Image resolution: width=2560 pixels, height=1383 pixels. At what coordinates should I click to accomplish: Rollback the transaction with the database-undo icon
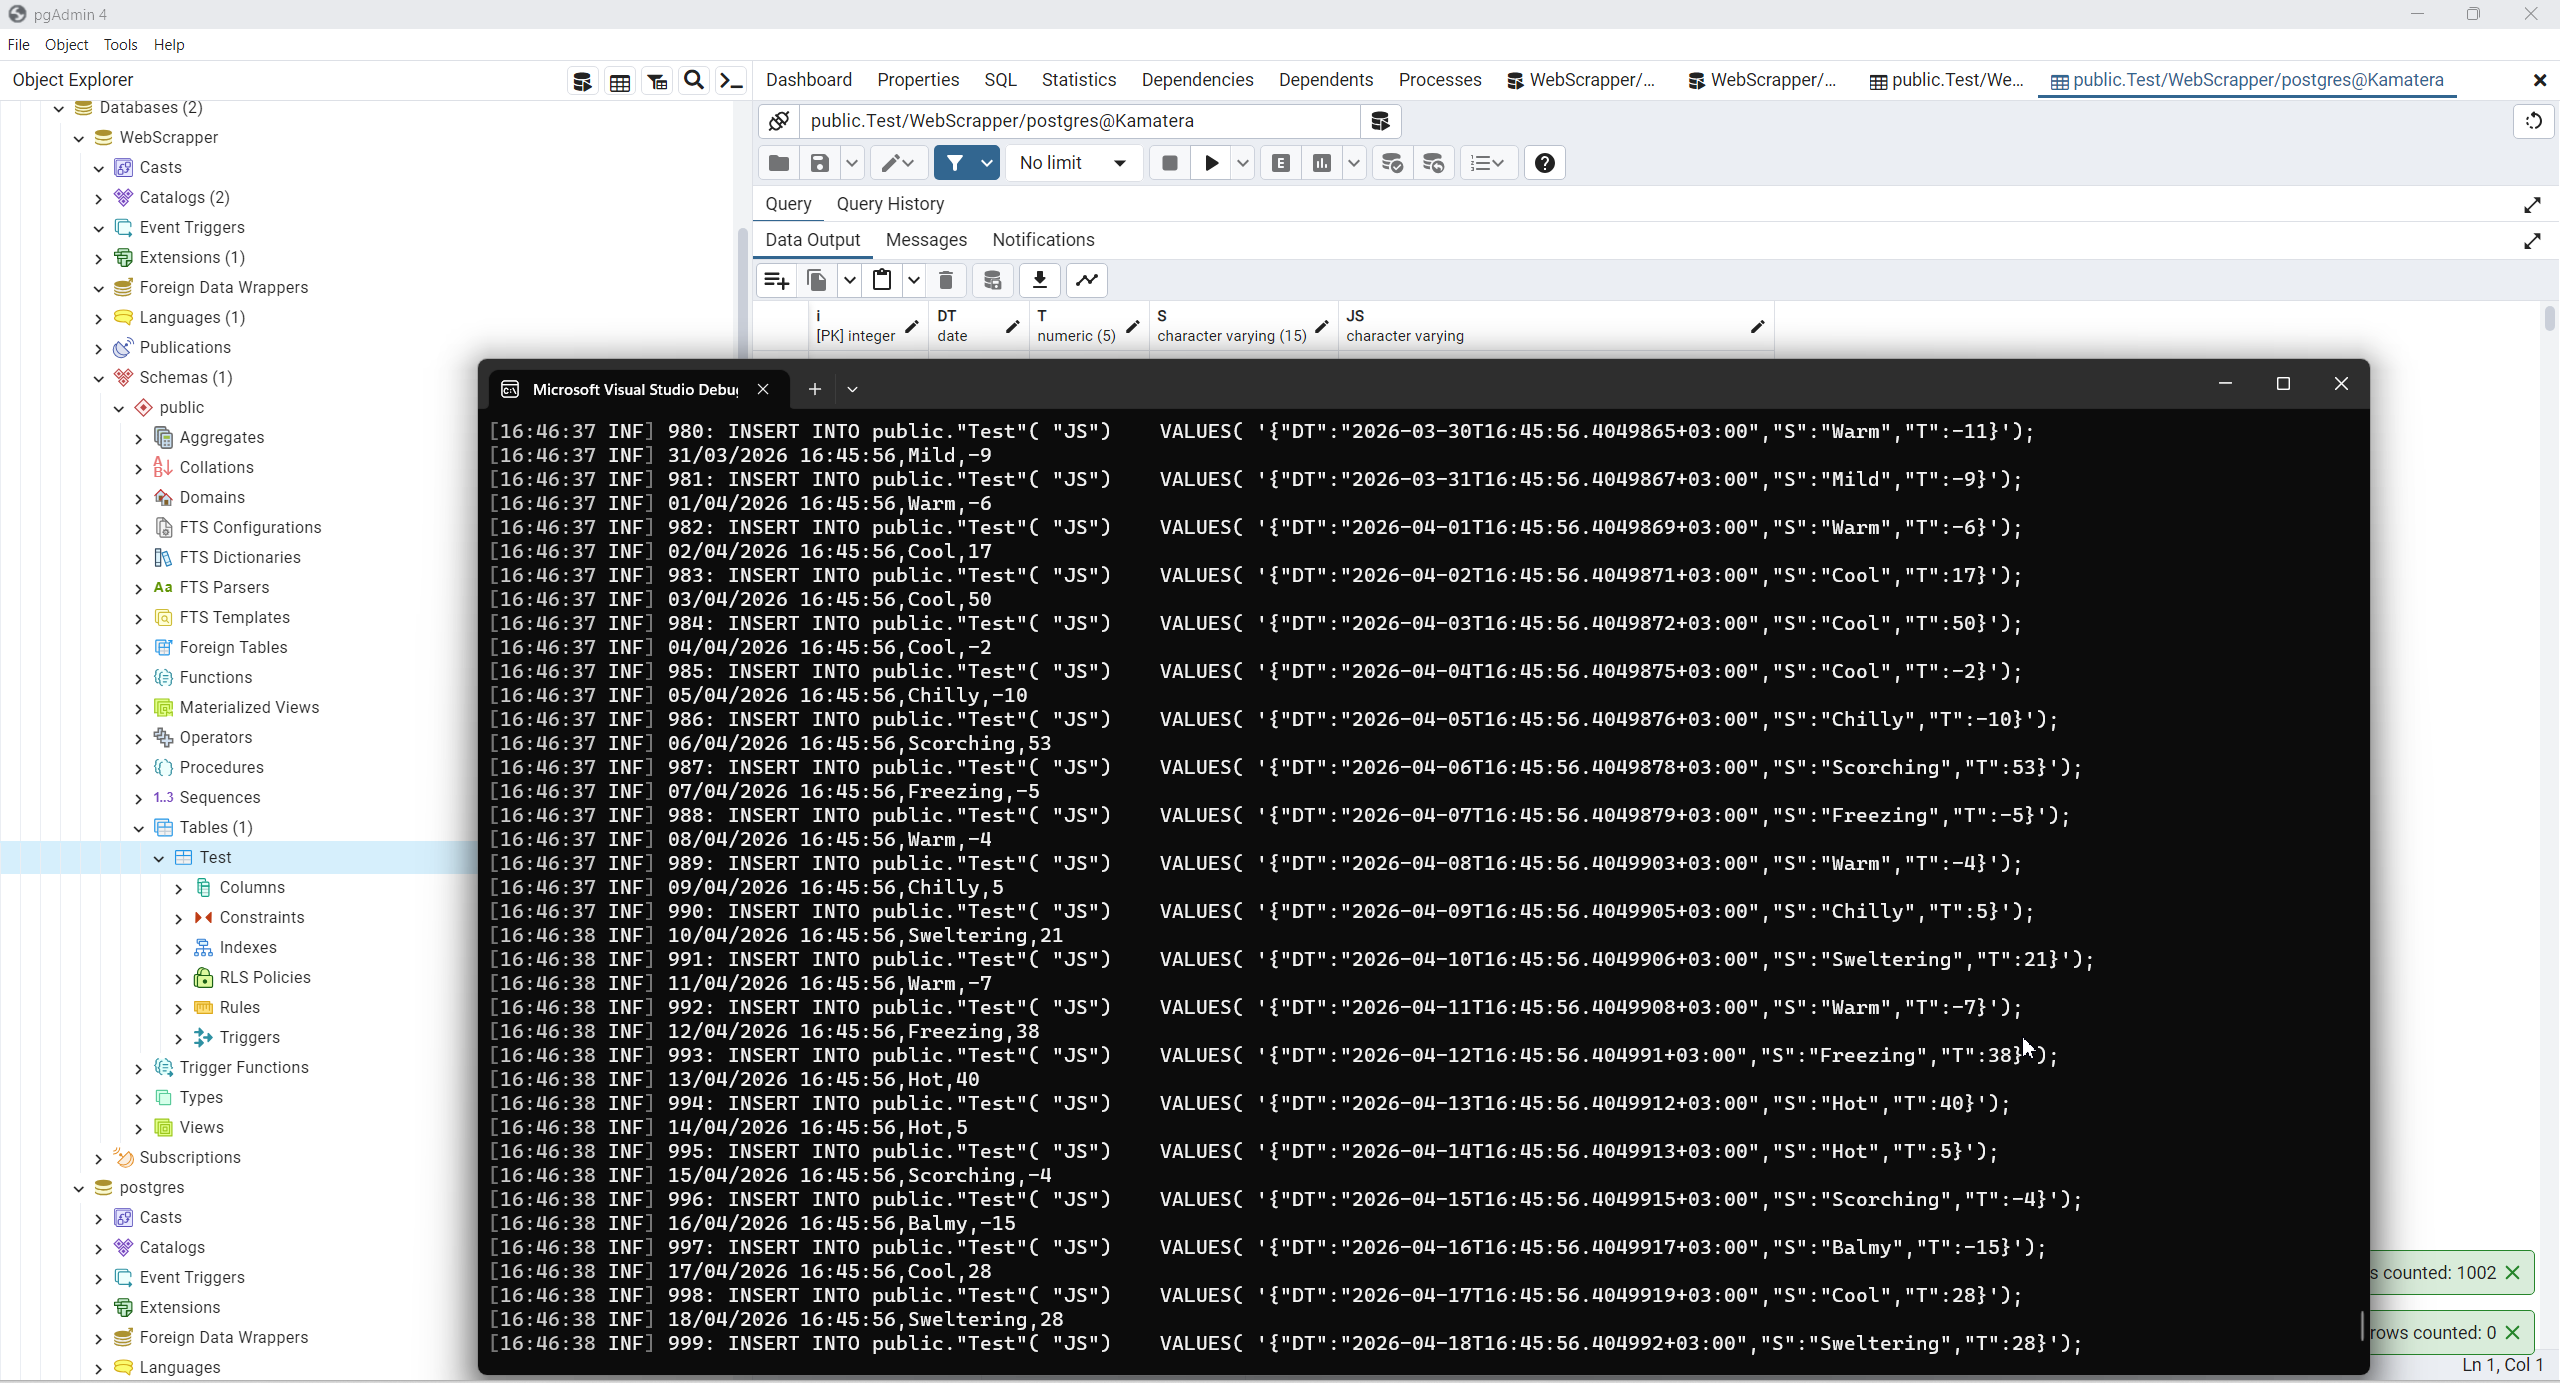(x=1433, y=163)
